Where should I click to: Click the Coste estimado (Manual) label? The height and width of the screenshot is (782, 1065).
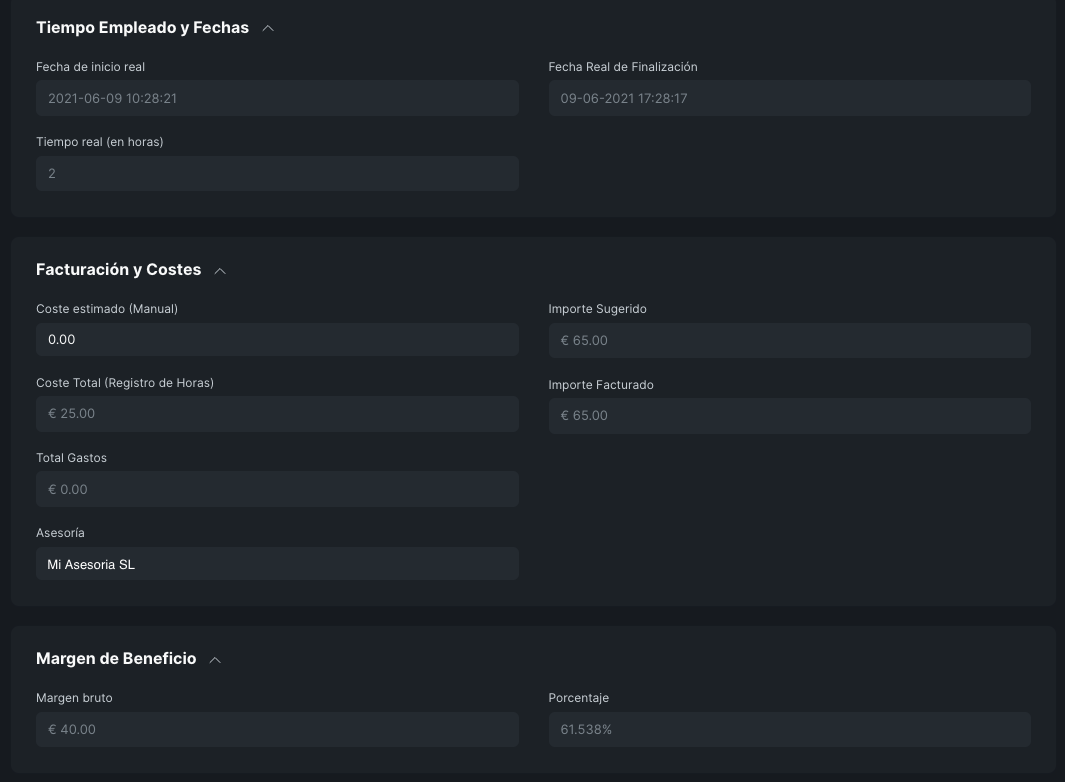coord(107,309)
